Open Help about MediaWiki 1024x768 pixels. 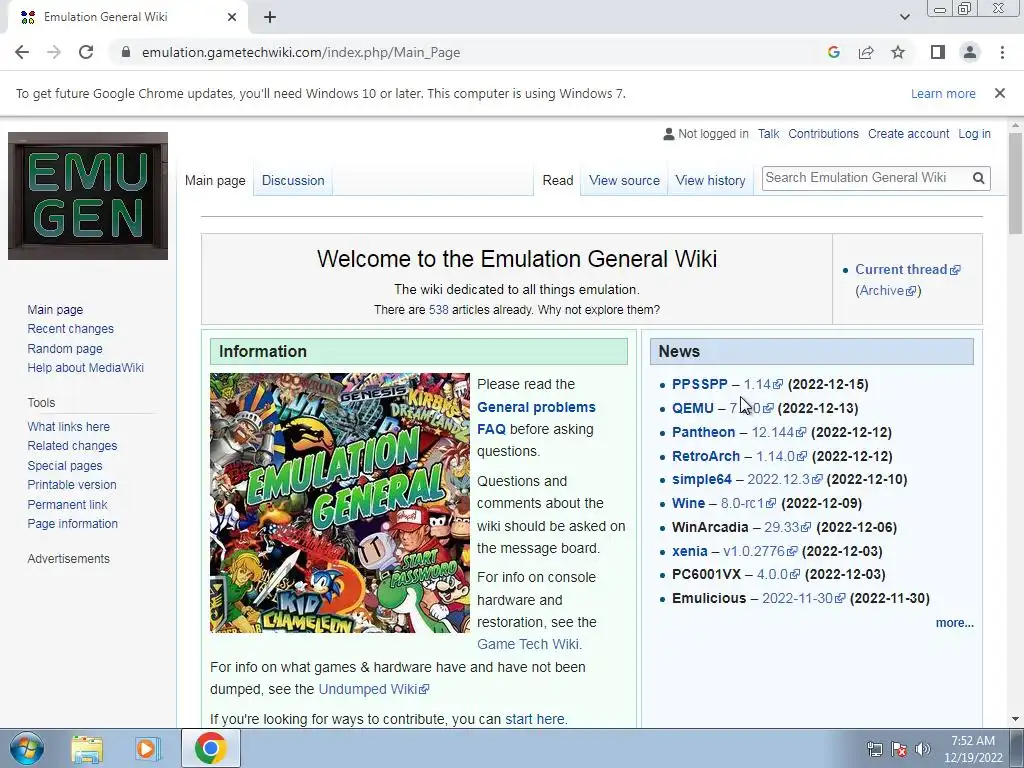coord(86,368)
